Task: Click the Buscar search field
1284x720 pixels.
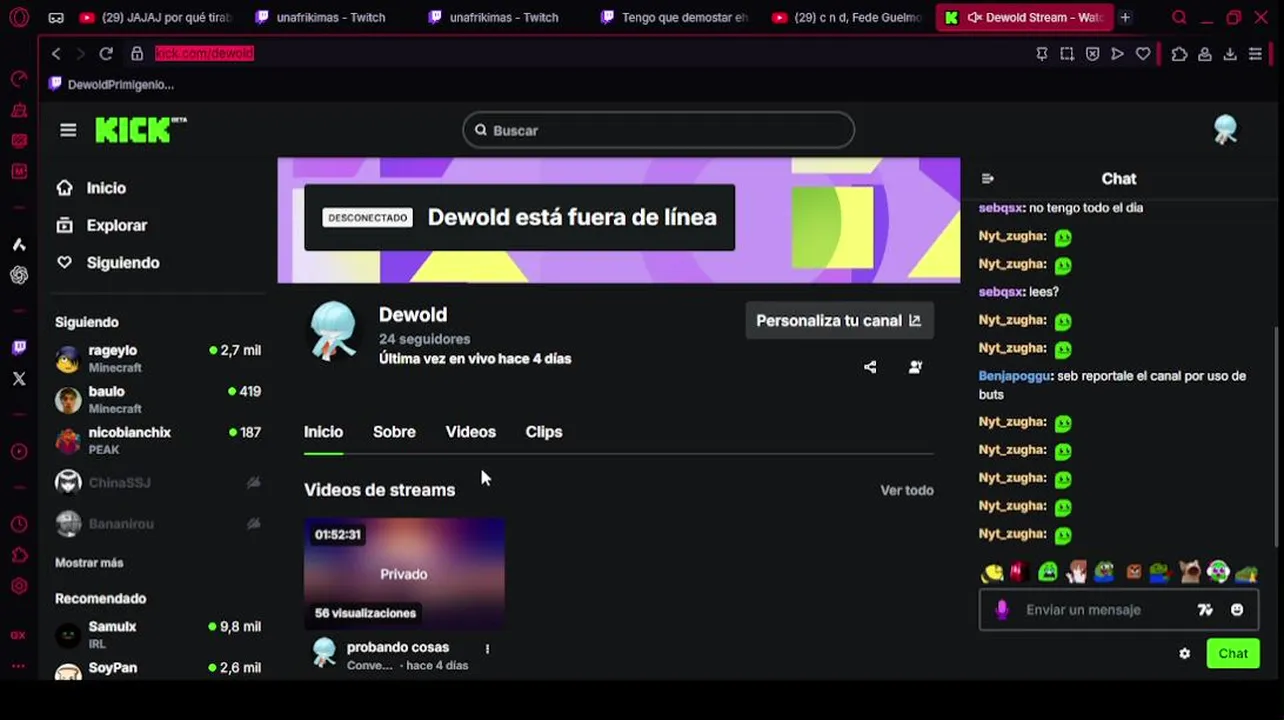Action: (x=658, y=130)
